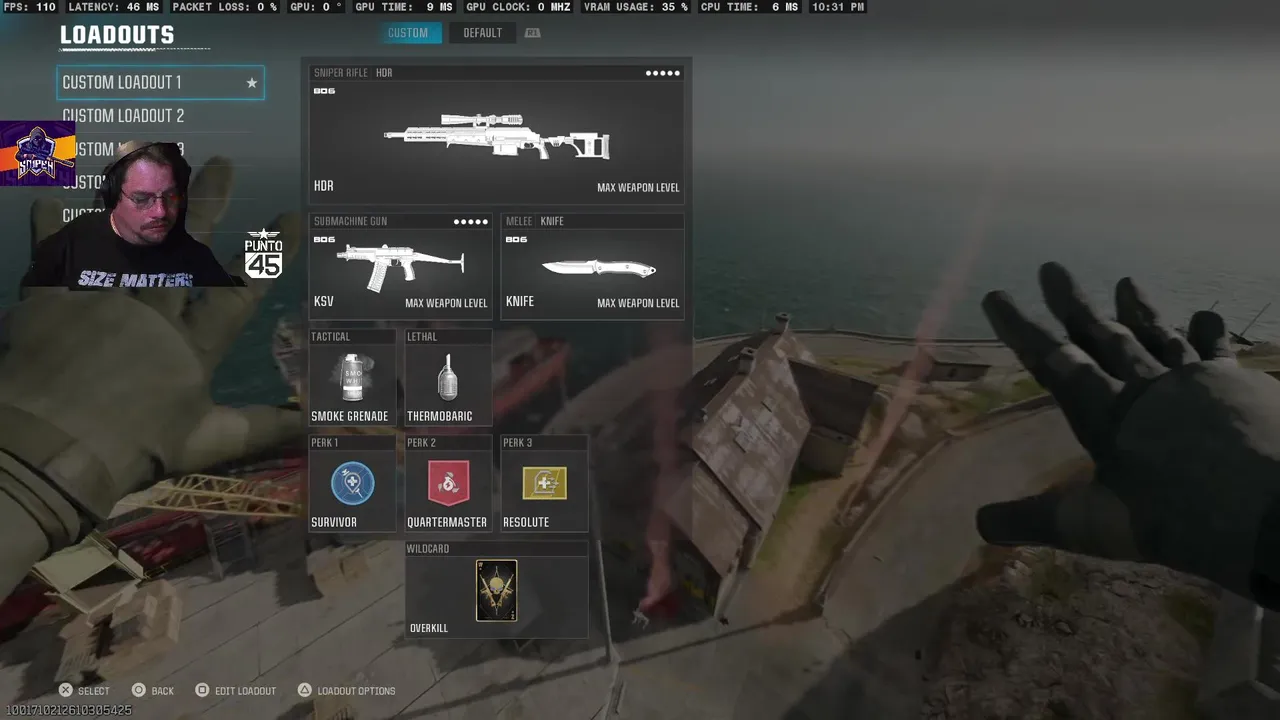This screenshot has width=1280, height=720.
Task: Open the Thermobaric lethal grenade icon
Action: coord(448,378)
